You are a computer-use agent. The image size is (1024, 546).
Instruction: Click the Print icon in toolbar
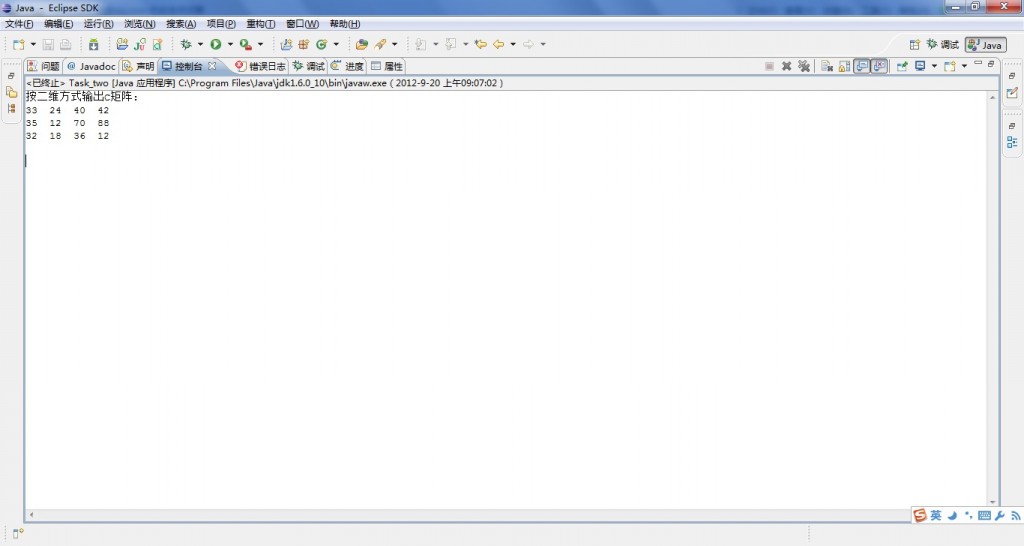click(65, 44)
